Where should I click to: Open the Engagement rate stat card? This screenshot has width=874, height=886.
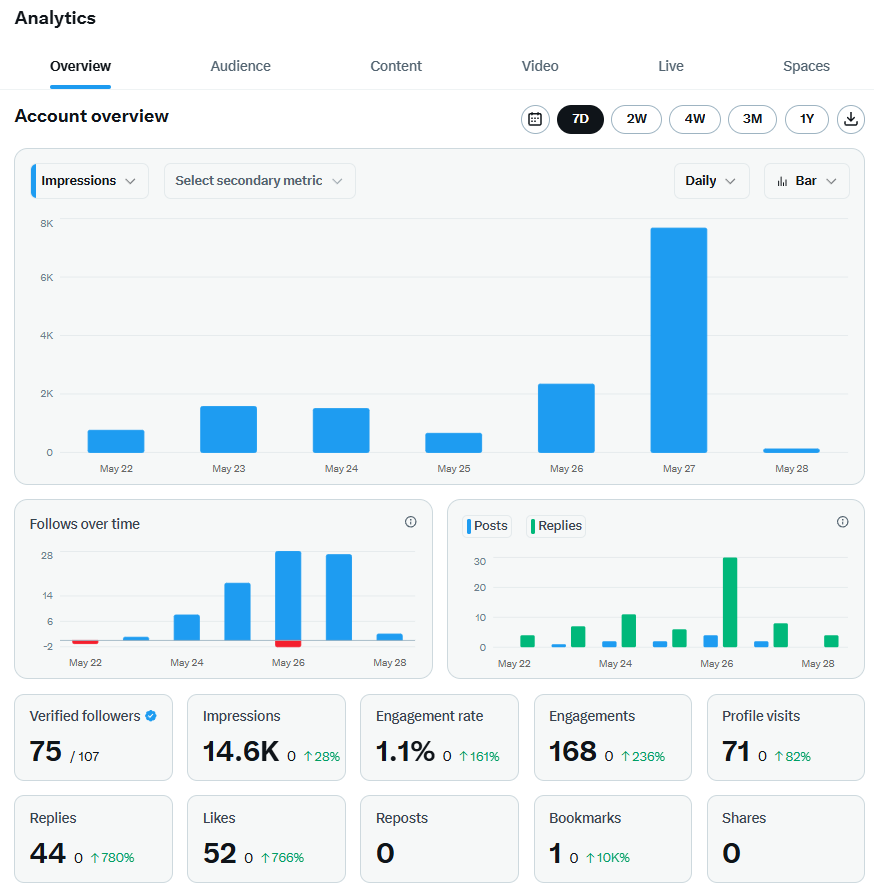click(x=439, y=737)
